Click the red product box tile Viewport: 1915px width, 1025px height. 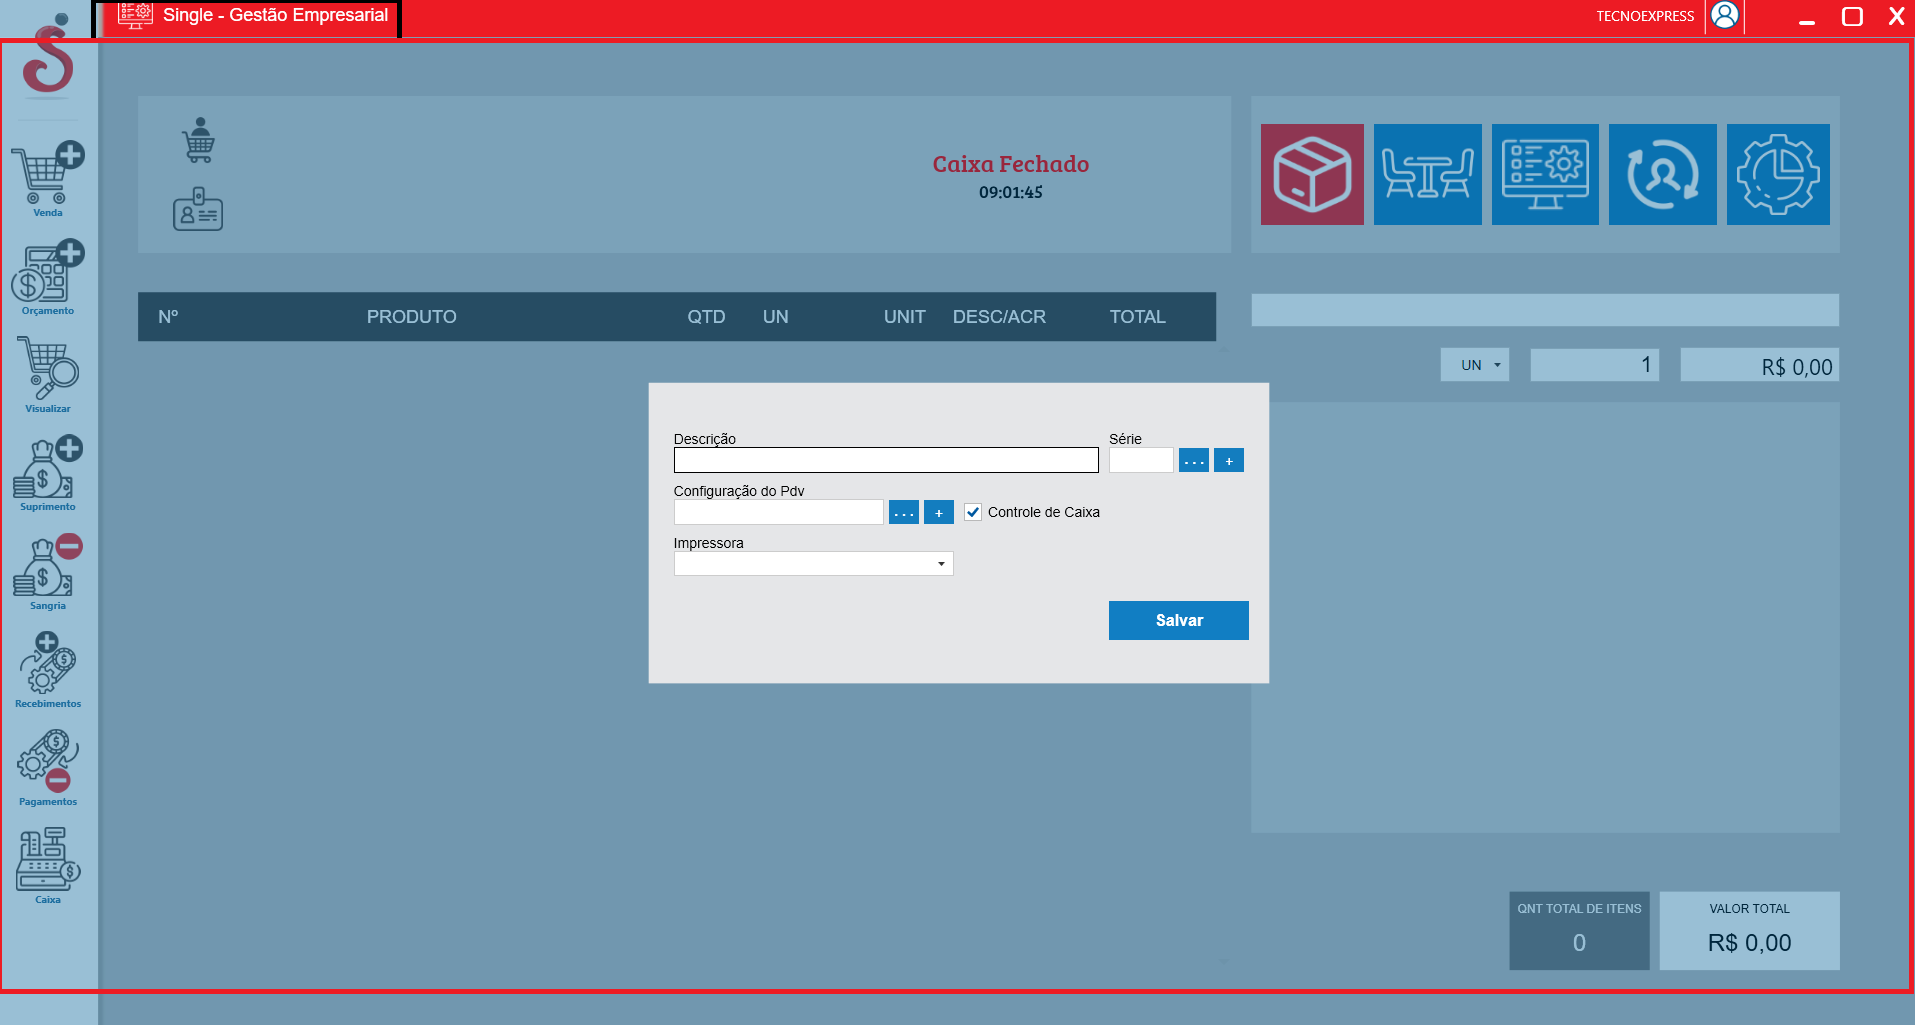1312,175
